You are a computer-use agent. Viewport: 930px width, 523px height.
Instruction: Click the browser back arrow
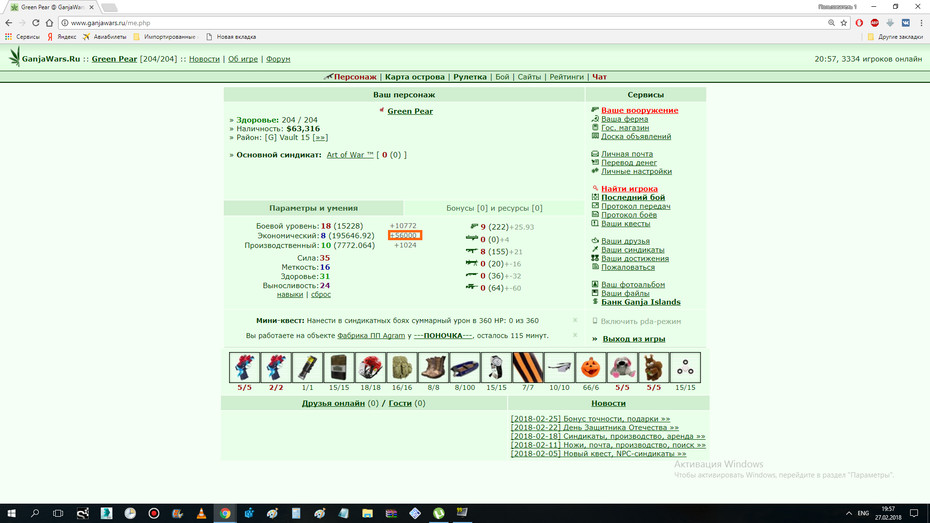point(8,23)
